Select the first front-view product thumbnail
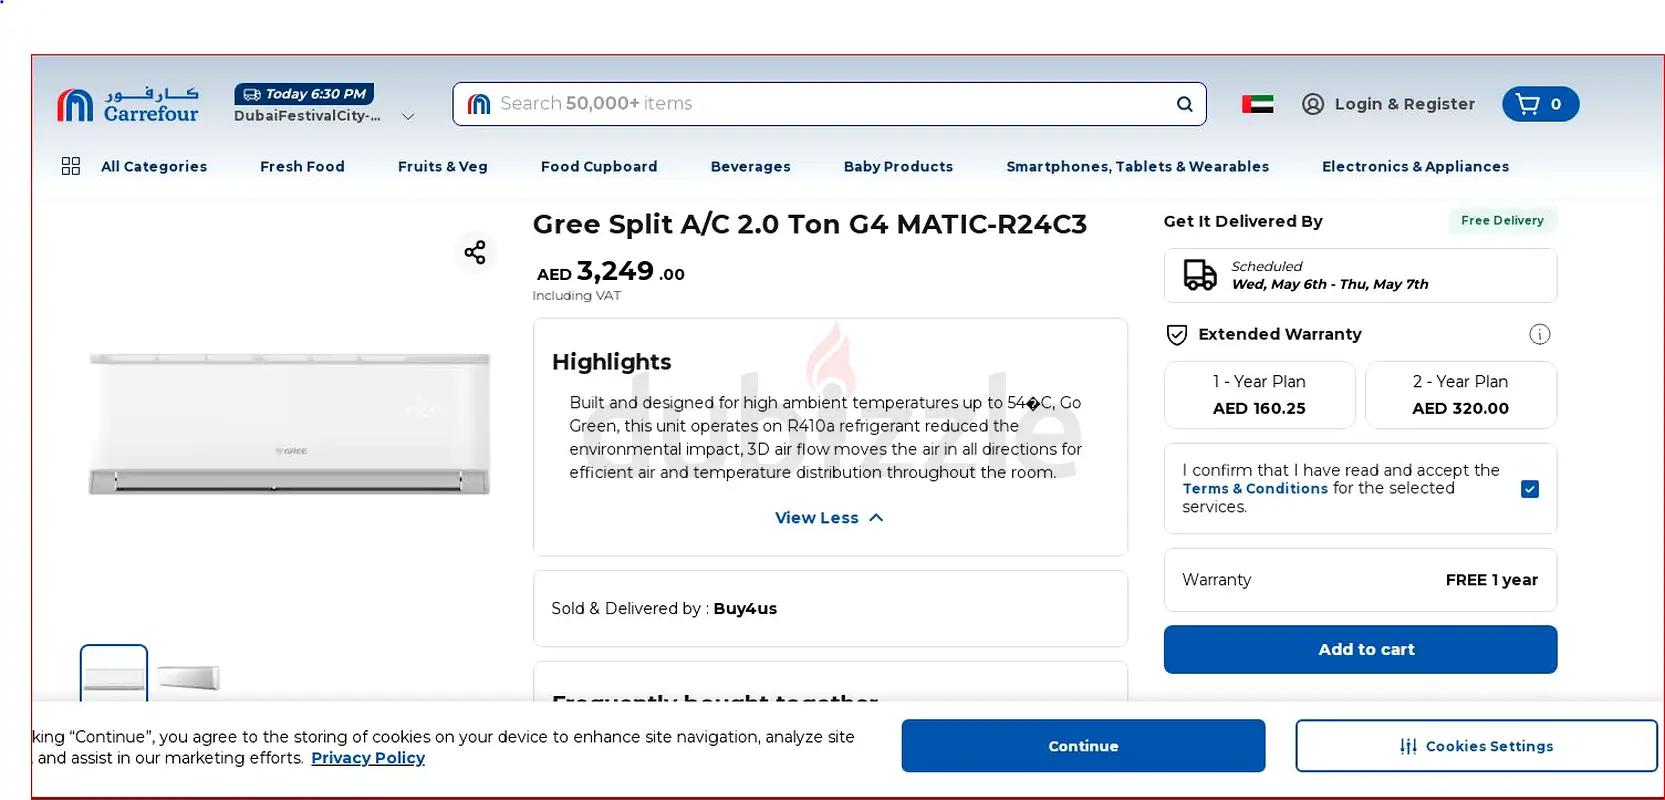The image size is (1665, 800). (x=114, y=675)
